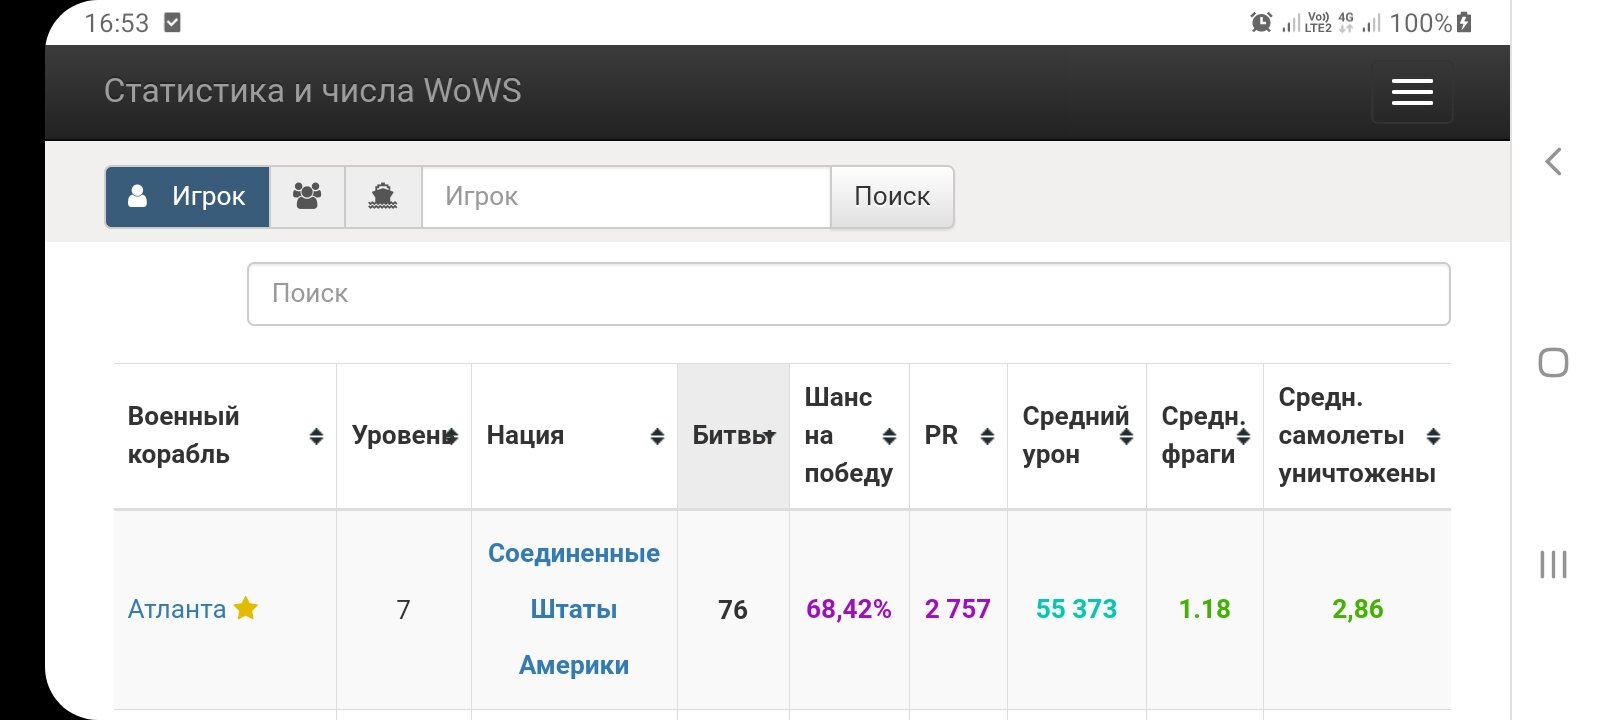Tap the checkbox notification icon near clock

(172, 22)
